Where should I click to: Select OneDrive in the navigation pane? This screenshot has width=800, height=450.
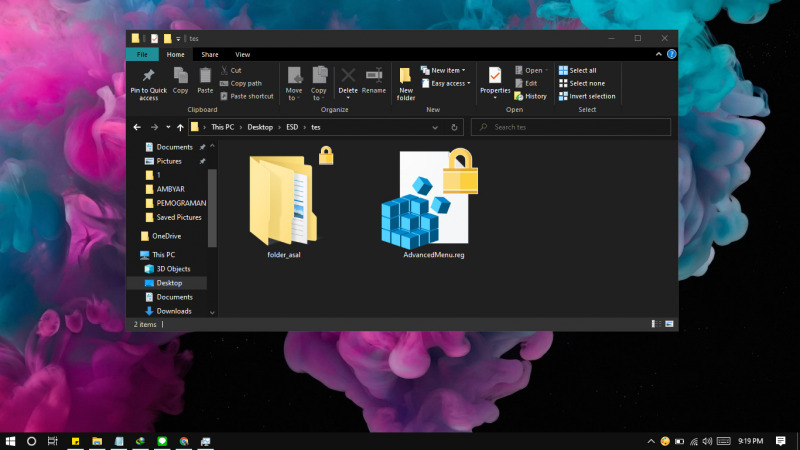pos(166,236)
